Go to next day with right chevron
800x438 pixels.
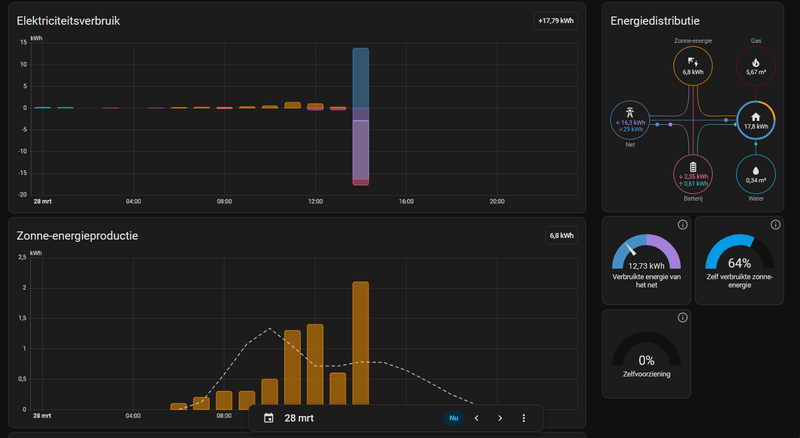click(x=500, y=418)
